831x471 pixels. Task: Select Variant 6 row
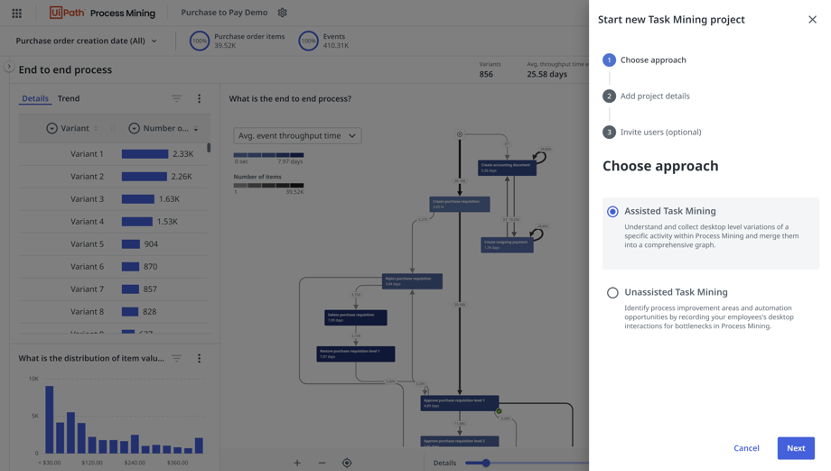coord(113,266)
